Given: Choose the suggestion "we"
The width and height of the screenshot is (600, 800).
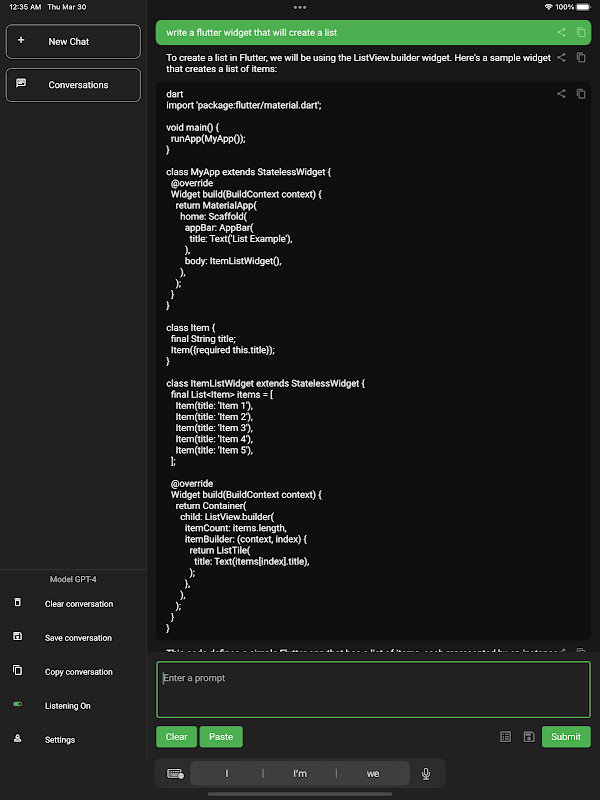Looking at the screenshot, I should (373, 773).
